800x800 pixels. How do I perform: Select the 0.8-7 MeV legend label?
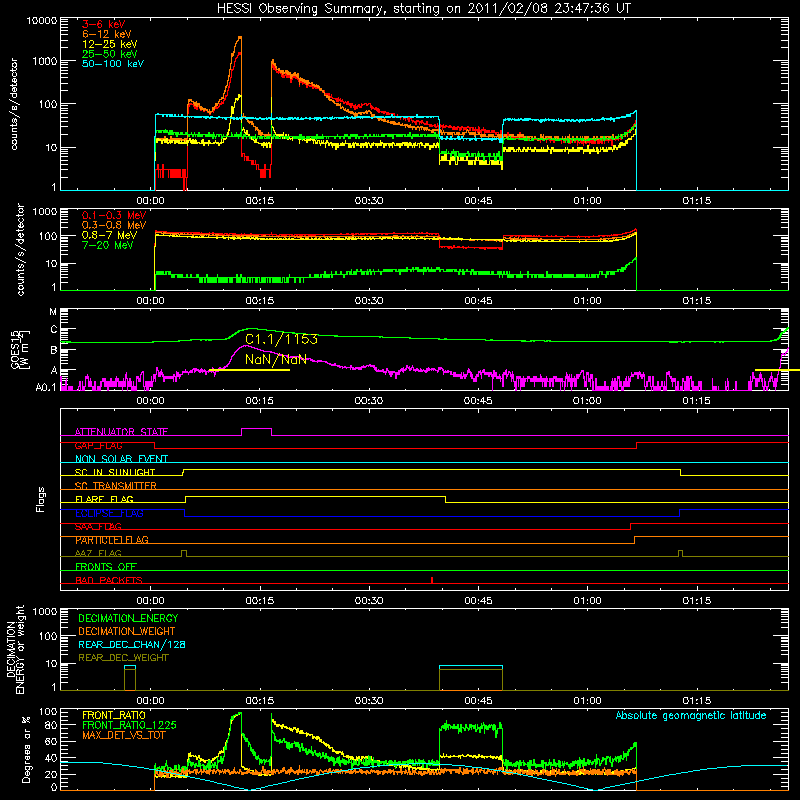(109, 235)
